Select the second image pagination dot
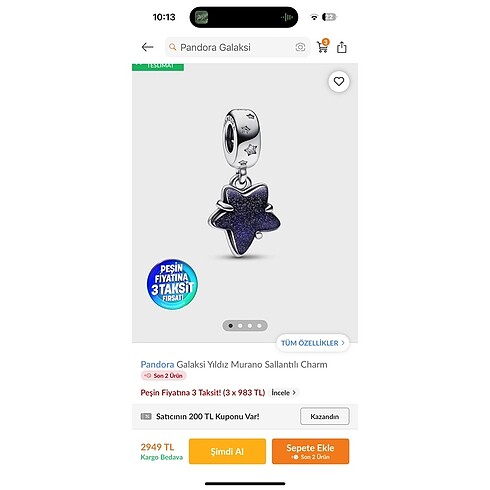 pyautogui.click(x=240, y=326)
